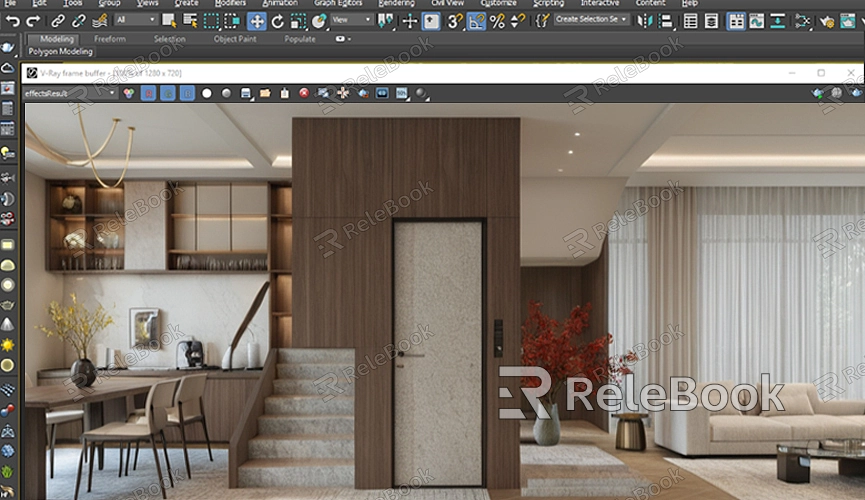This screenshot has width=865, height=500.
Task: Open the effectsResult channel dropdown
Action: tap(70, 93)
